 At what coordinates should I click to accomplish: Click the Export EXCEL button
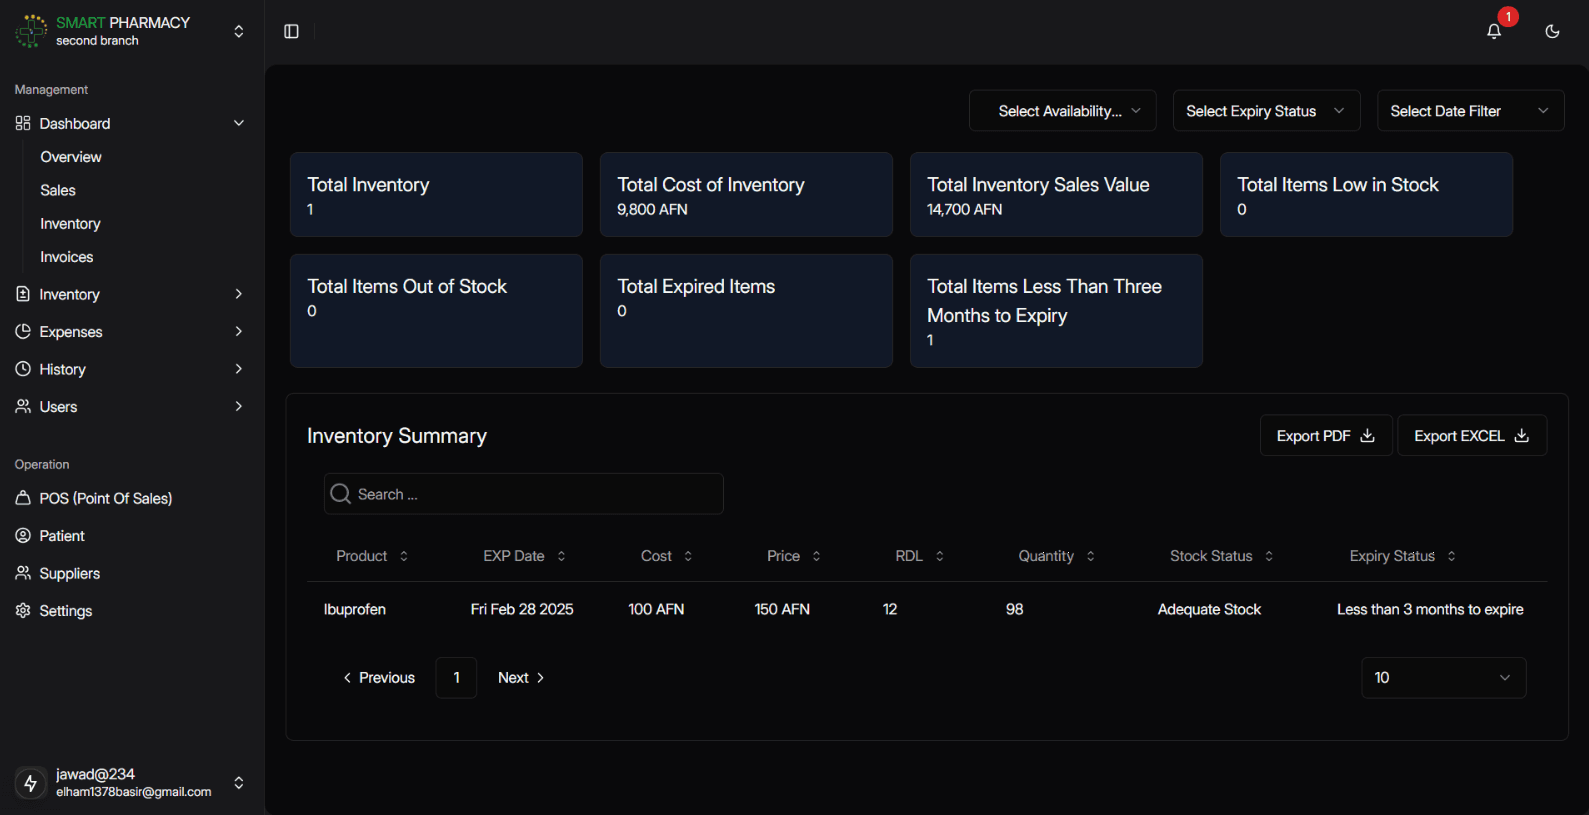[x=1471, y=436]
